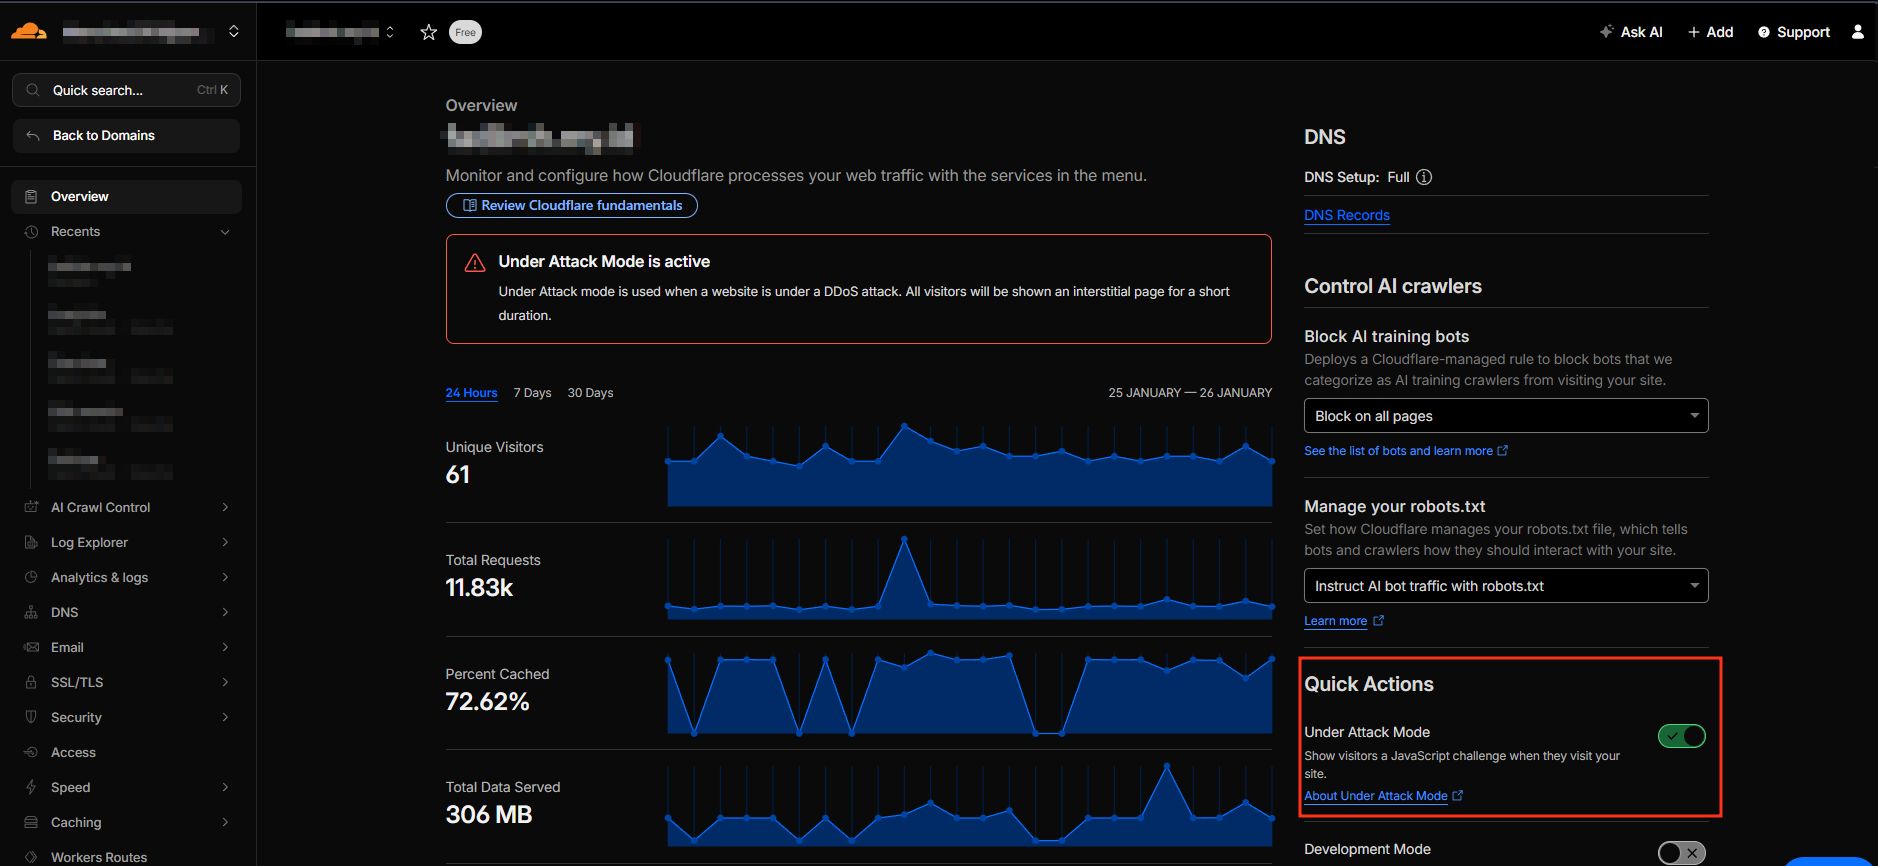The height and width of the screenshot is (866, 1878).
Task: Open the user profile icon
Action: coord(1857,32)
